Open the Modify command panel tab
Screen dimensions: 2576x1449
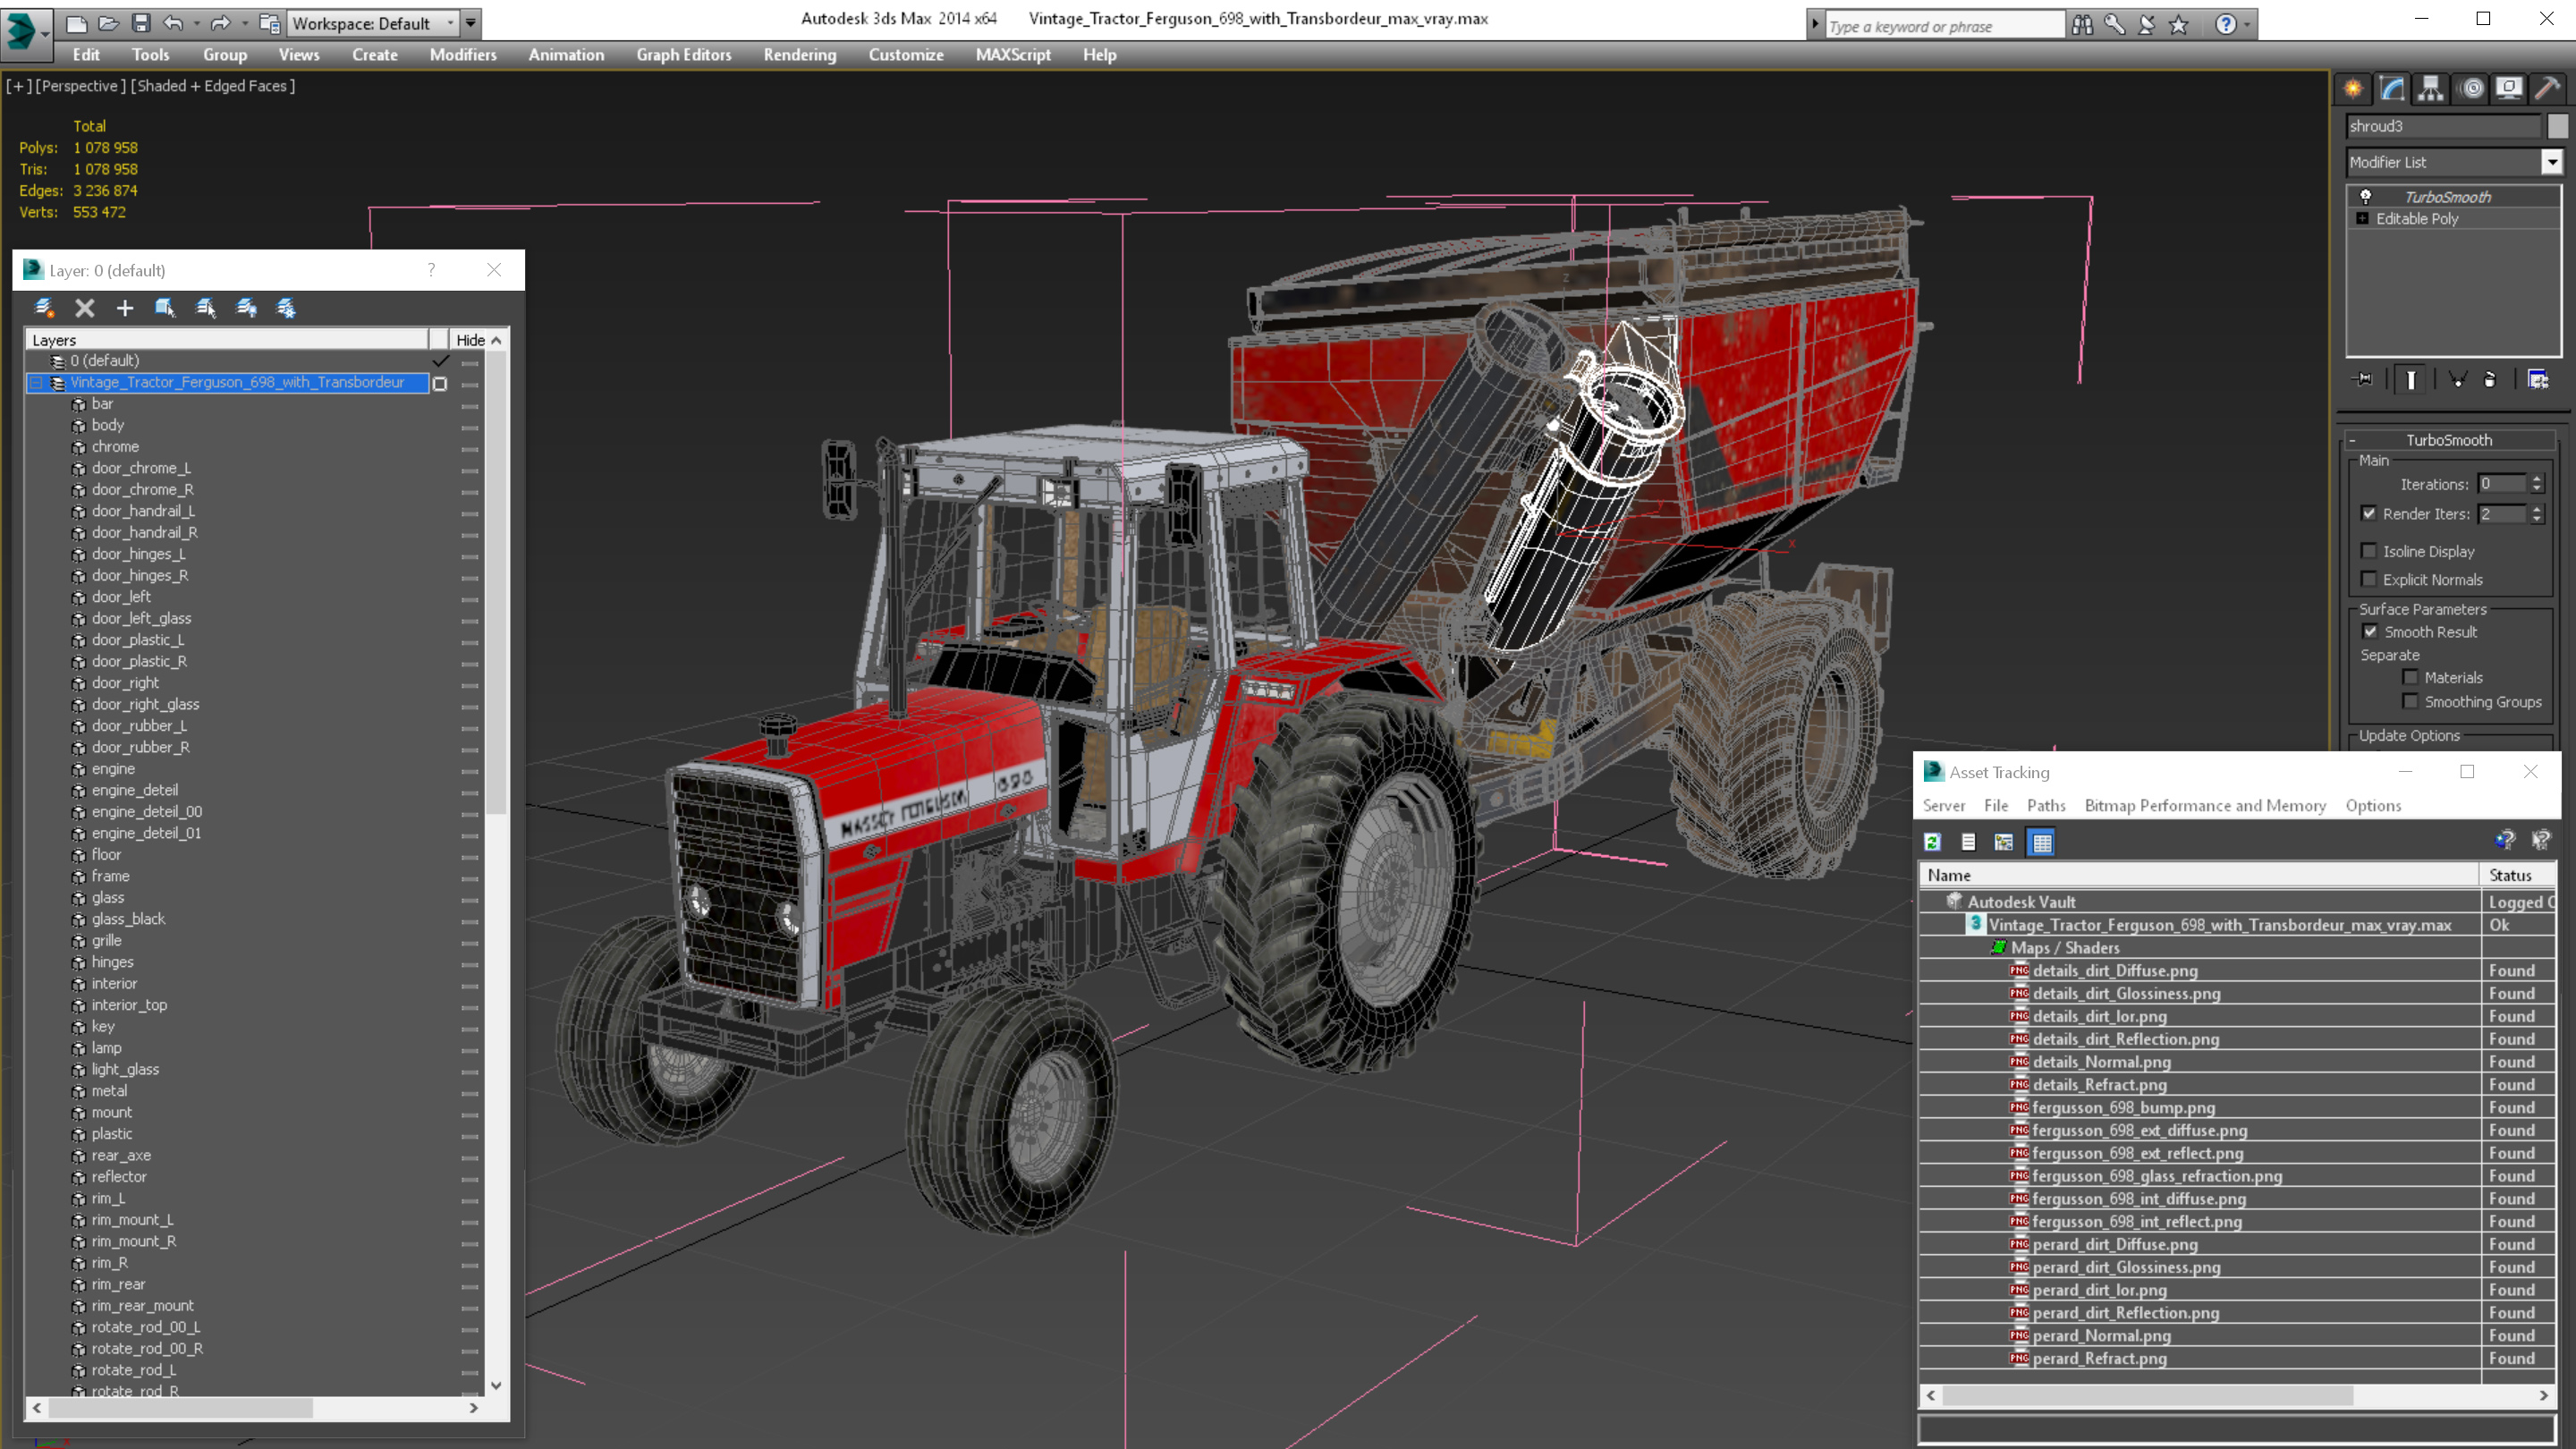(2392, 89)
